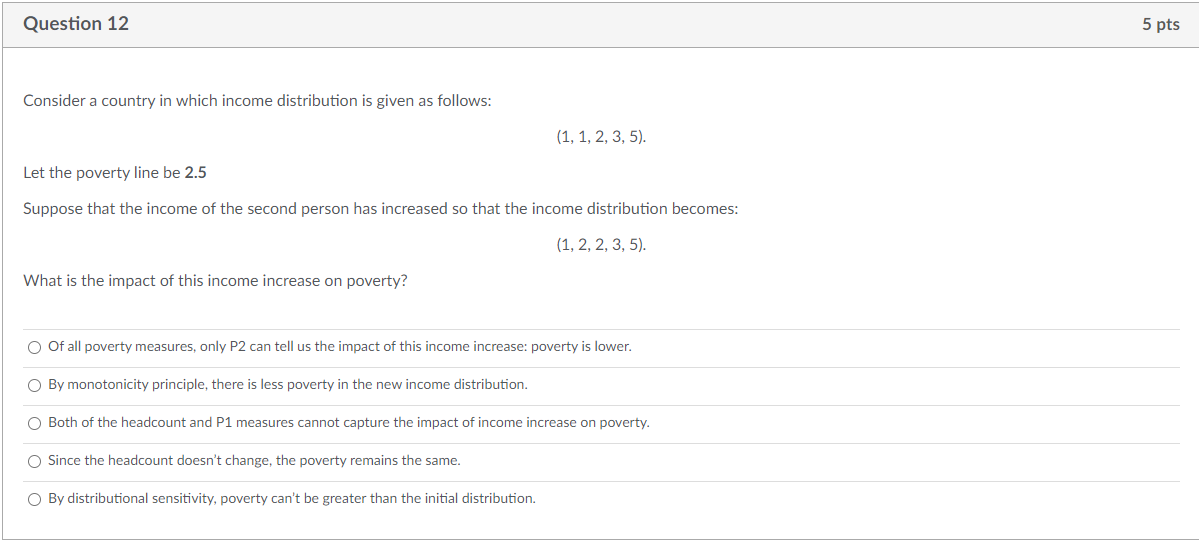Image resolution: width=1199 pixels, height=540 pixels.
Task: Pick the 'poverty remains the same' radio button
Action: point(34,461)
